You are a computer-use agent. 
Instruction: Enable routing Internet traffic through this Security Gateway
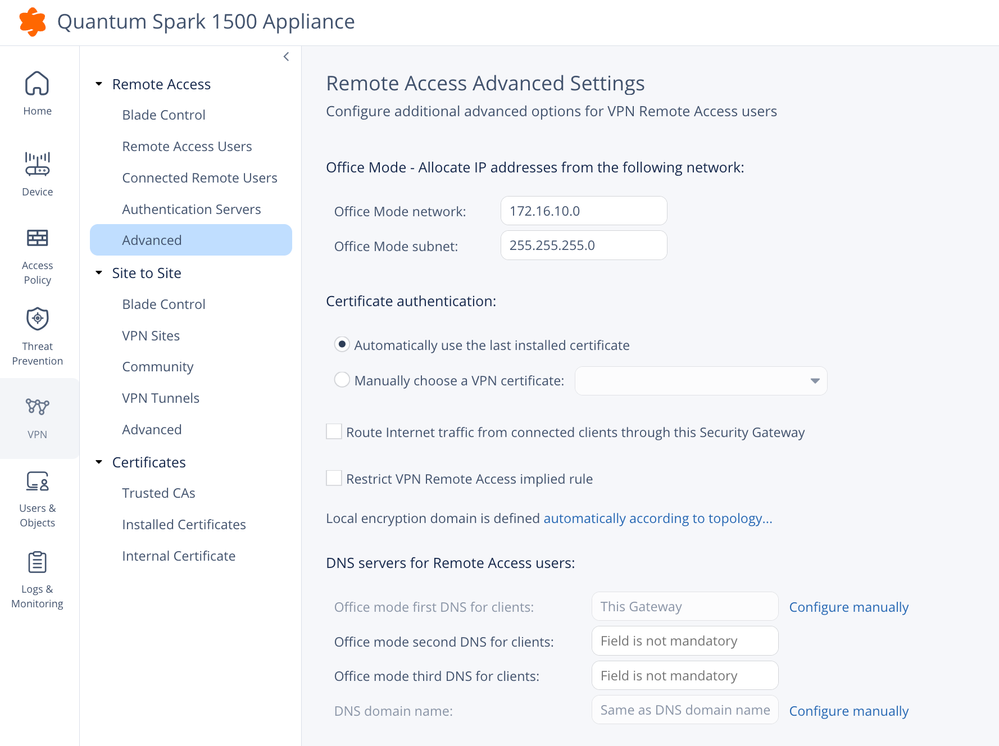334,432
